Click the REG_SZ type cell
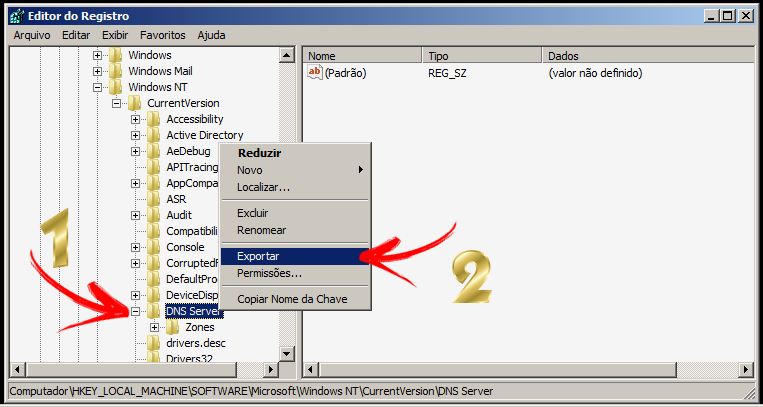 click(x=447, y=73)
